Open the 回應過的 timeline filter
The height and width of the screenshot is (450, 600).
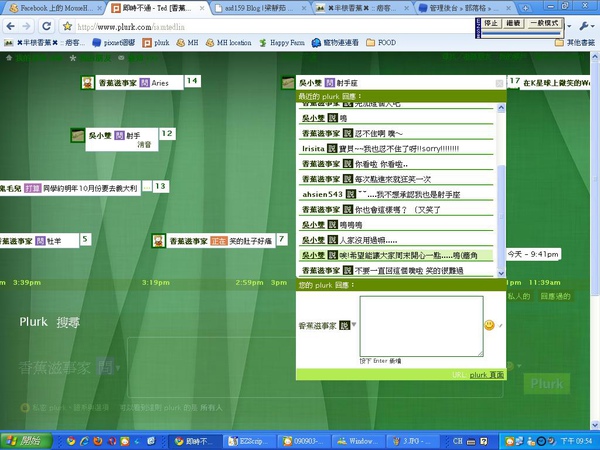click(x=555, y=296)
